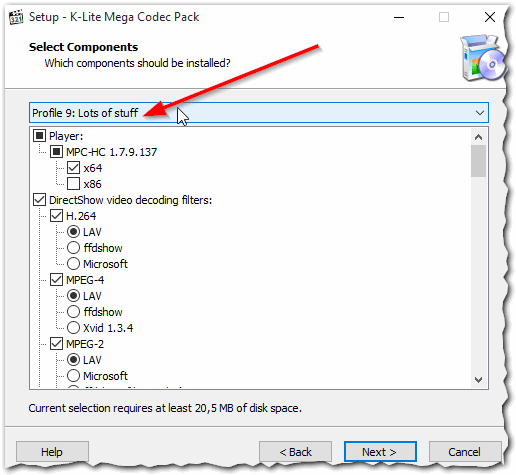Click the K-Lite setup title bar icon
Screen dimensions: 516x475
pyautogui.click(x=16, y=17)
